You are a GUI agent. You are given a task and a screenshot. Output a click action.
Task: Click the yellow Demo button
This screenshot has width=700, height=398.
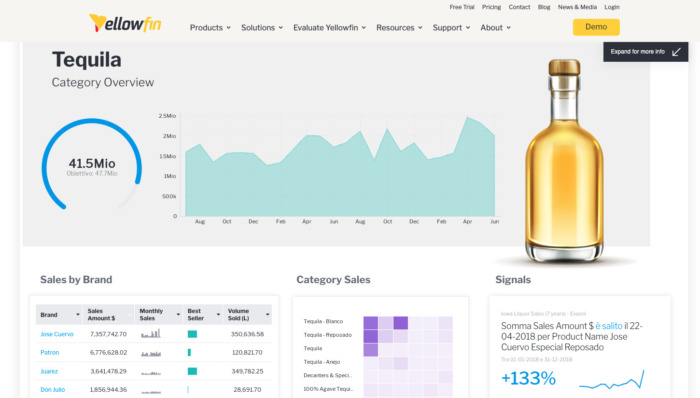point(596,27)
